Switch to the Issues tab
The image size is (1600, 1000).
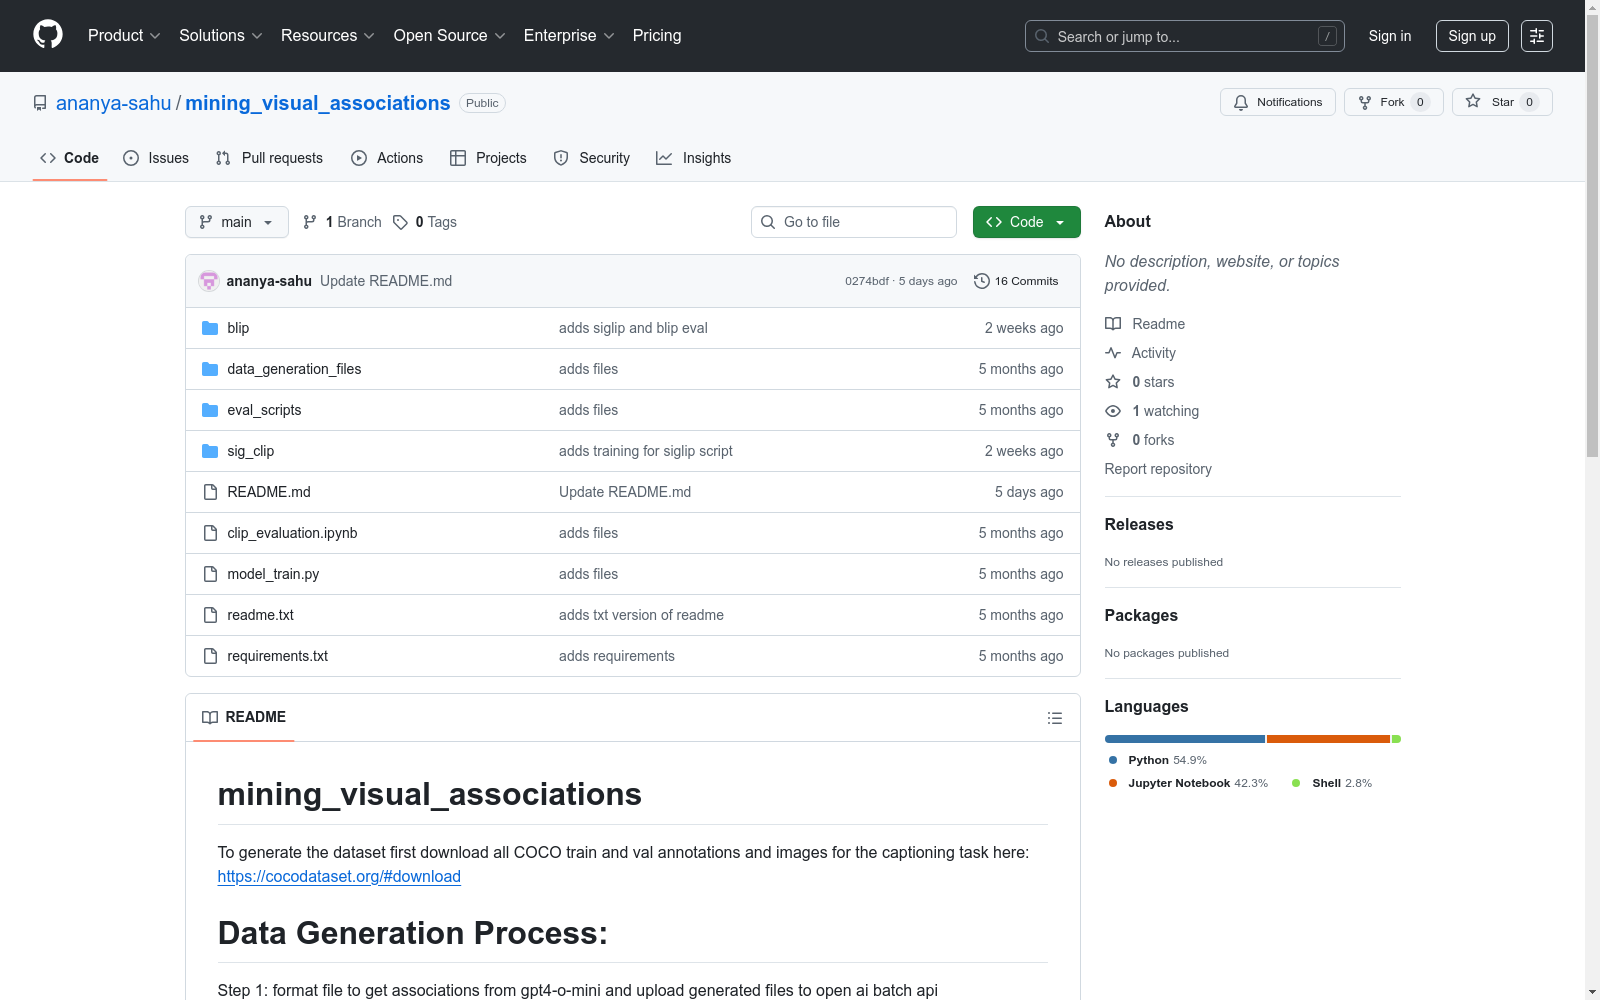point(156,158)
